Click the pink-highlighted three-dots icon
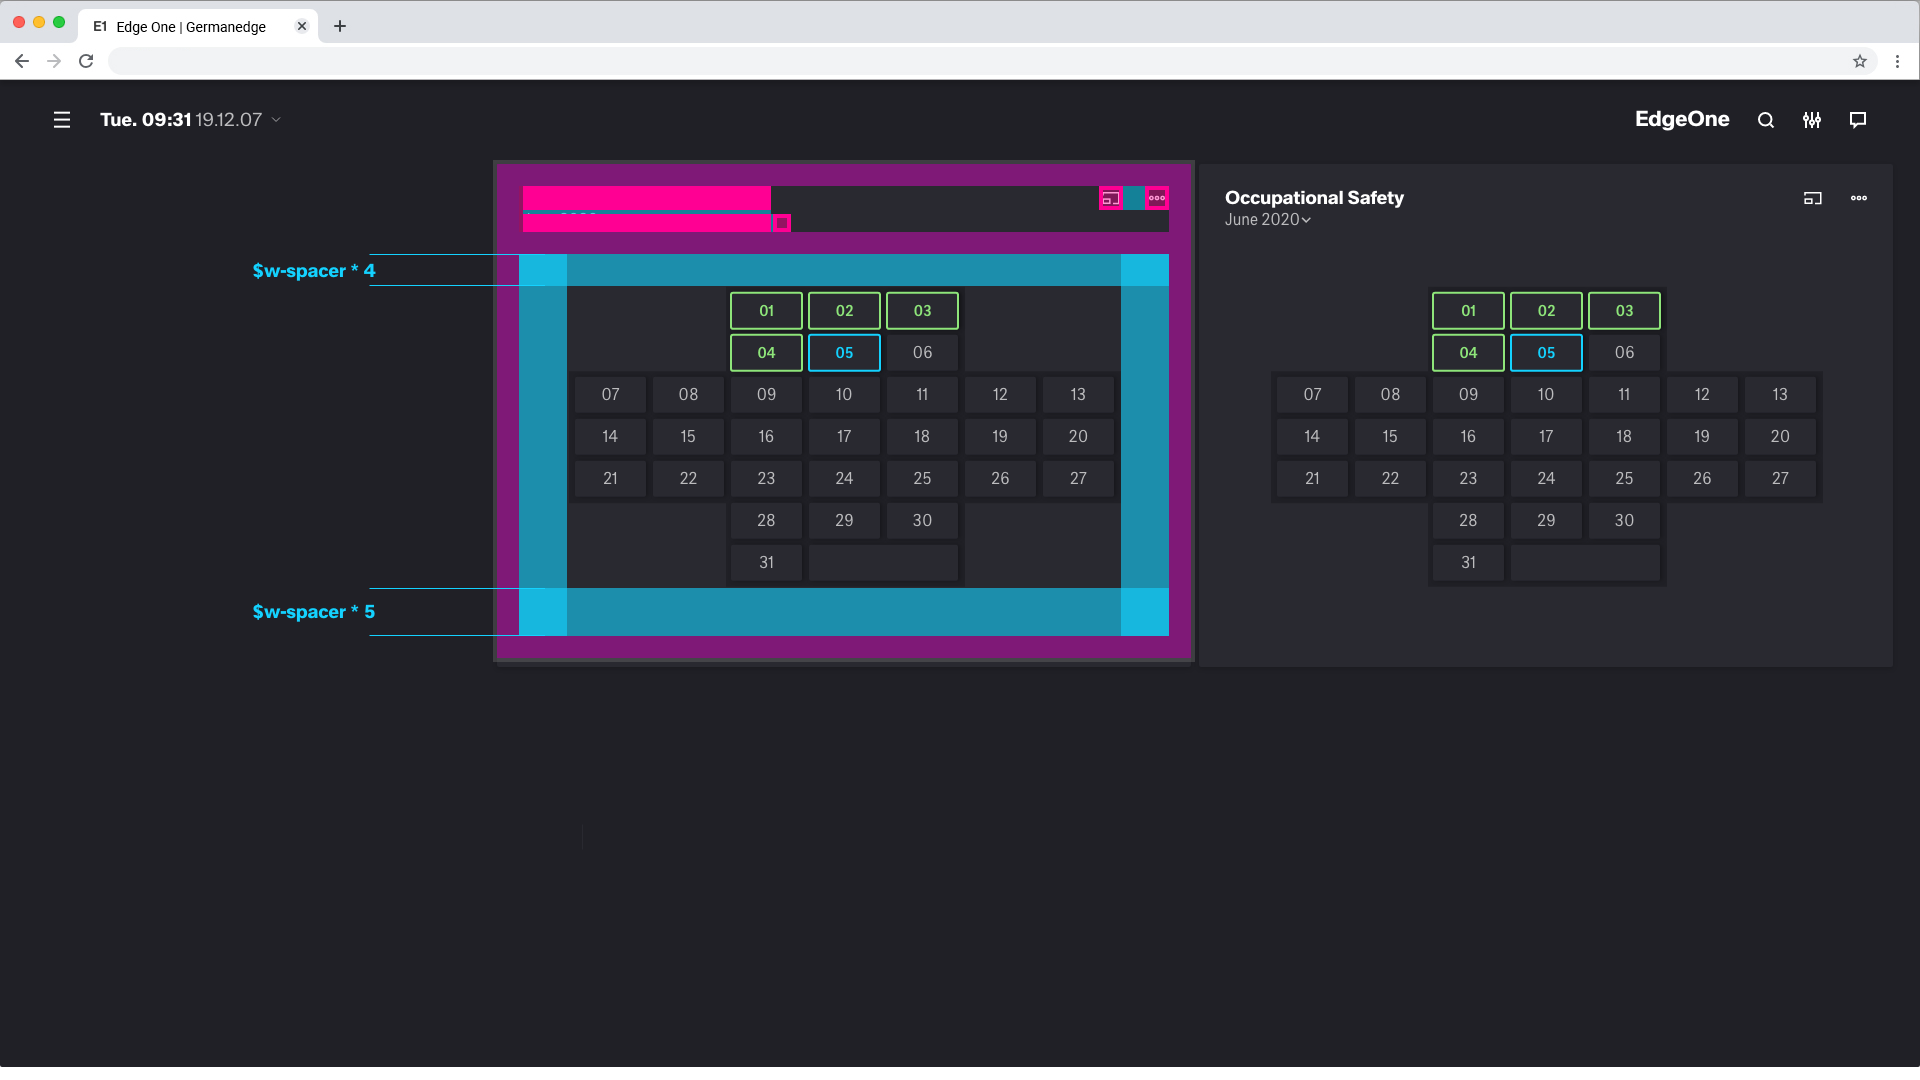The height and width of the screenshot is (1080, 1920). (1157, 198)
